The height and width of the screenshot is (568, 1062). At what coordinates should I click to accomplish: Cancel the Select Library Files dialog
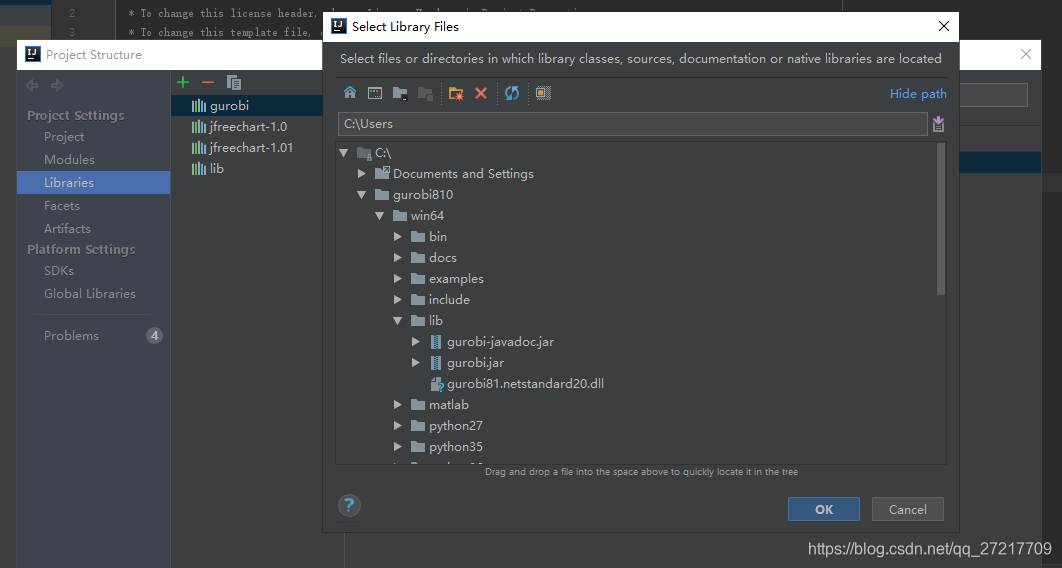click(908, 509)
